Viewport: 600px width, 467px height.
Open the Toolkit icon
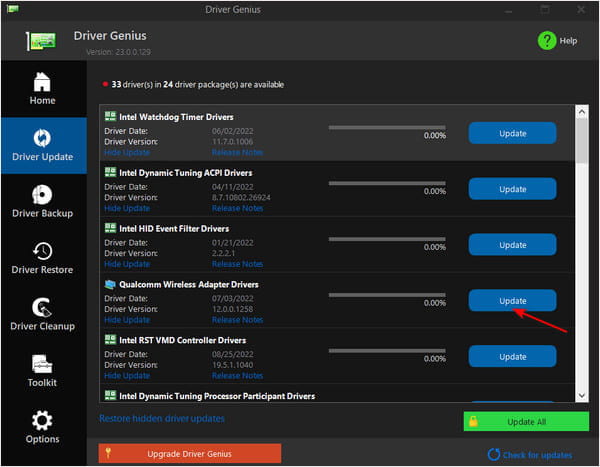pos(42,364)
